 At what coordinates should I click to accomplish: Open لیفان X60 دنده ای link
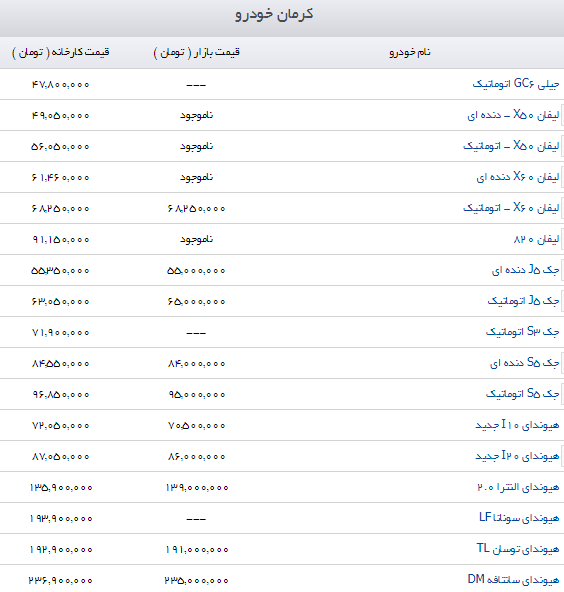[518, 177]
